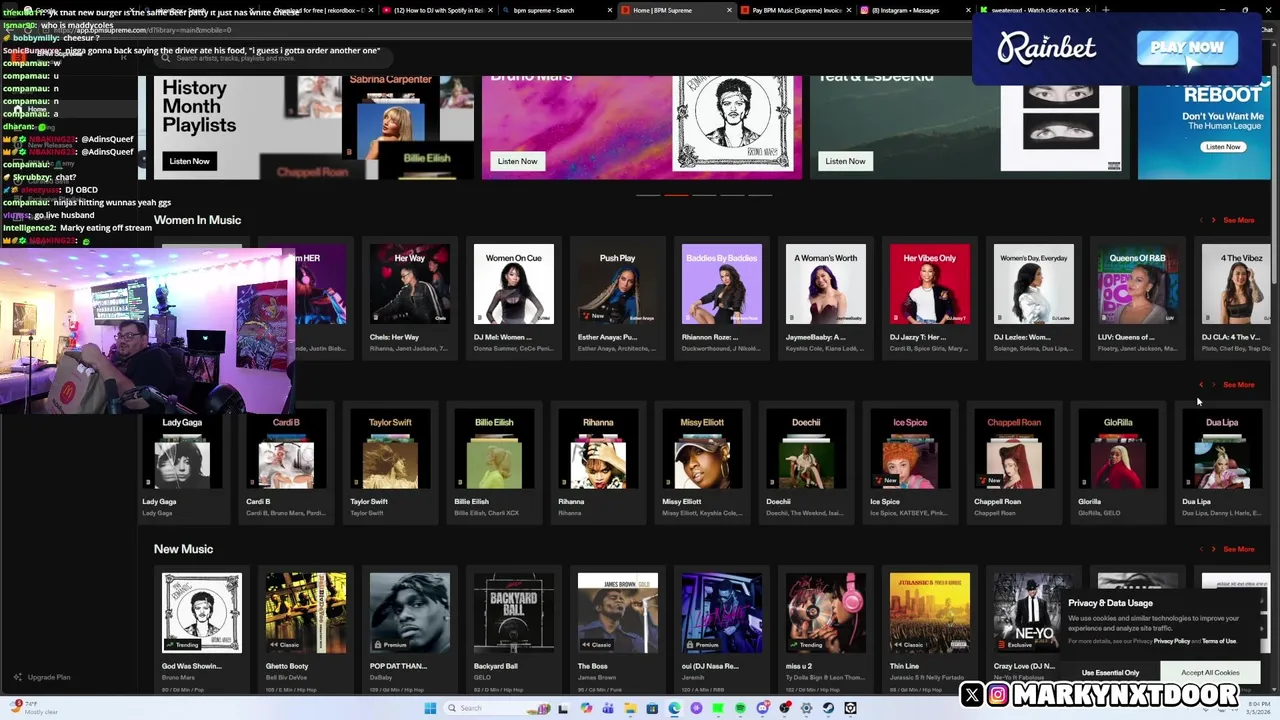Viewport: 1280px width, 720px height.
Task: Click previous arrow in Women In Music row
Action: pos(1201,220)
